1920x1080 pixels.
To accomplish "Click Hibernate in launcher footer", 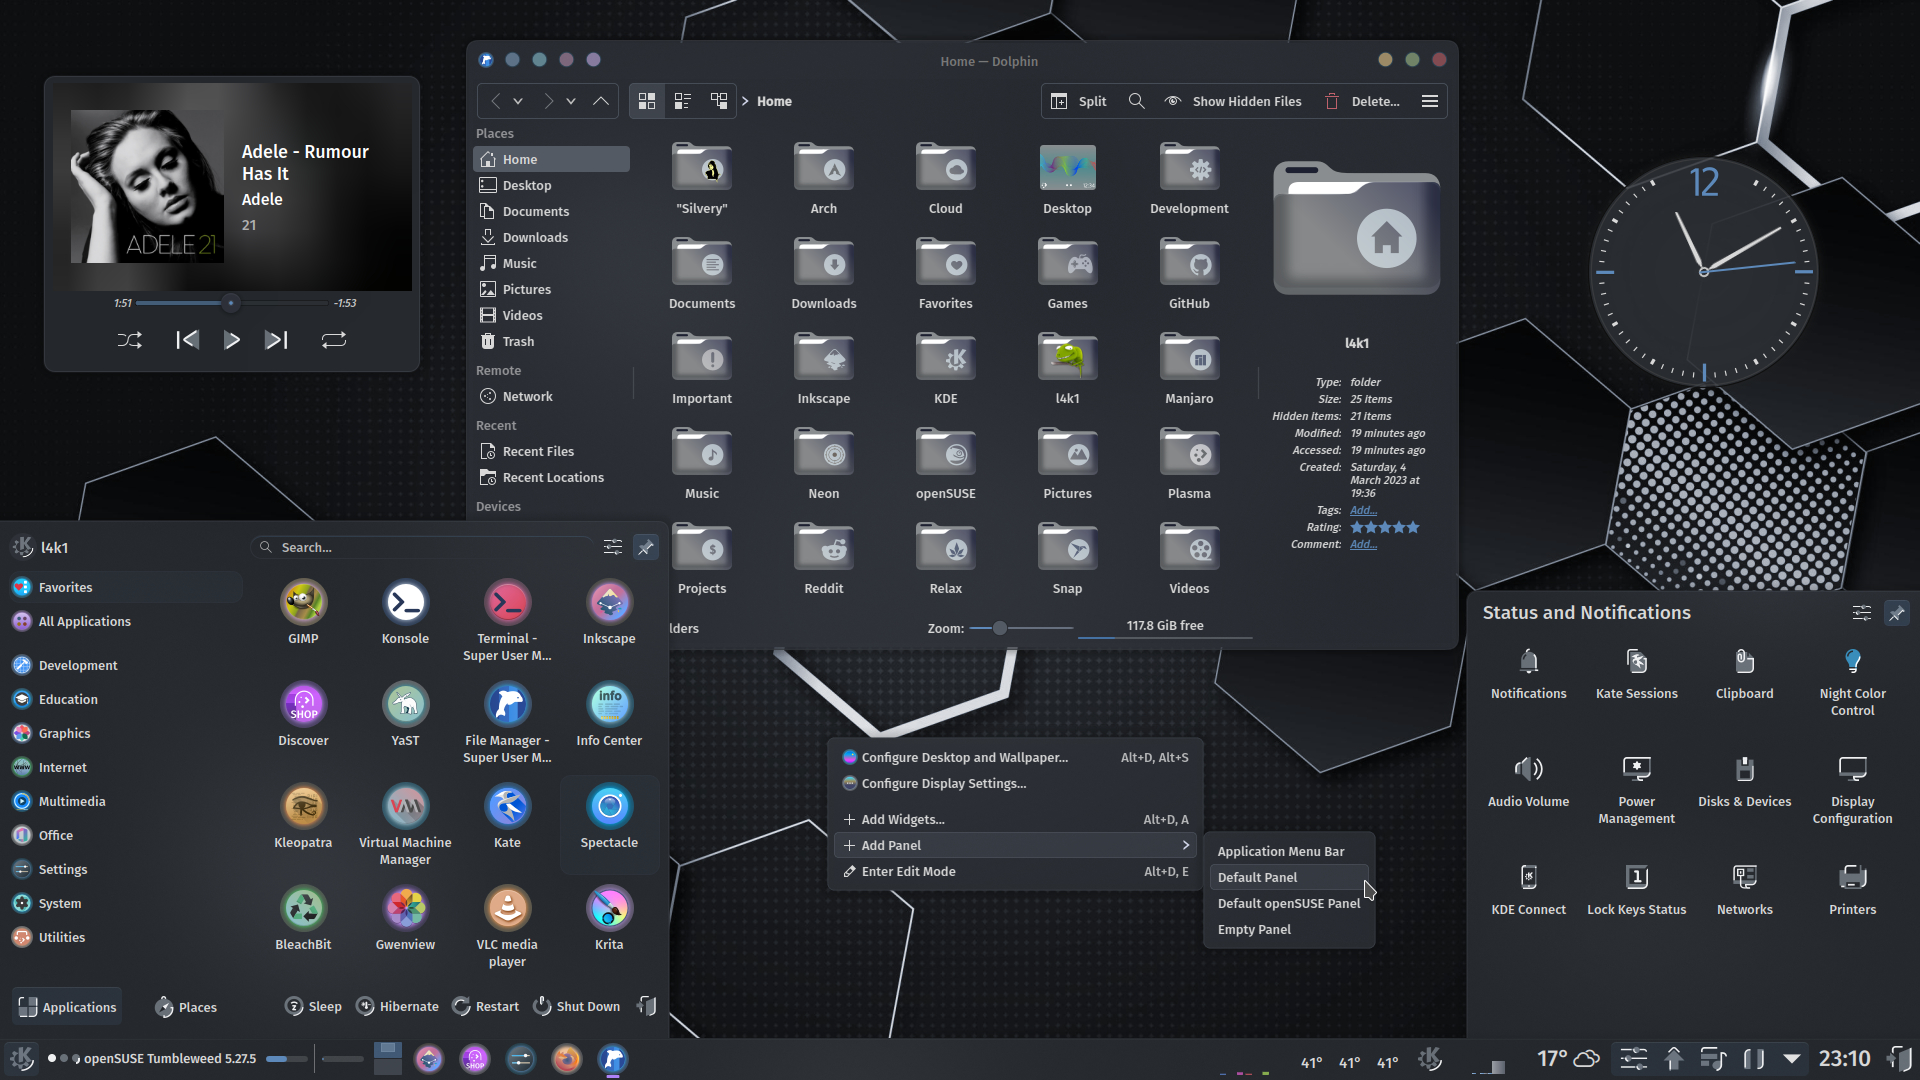I will click(398, 1006).
